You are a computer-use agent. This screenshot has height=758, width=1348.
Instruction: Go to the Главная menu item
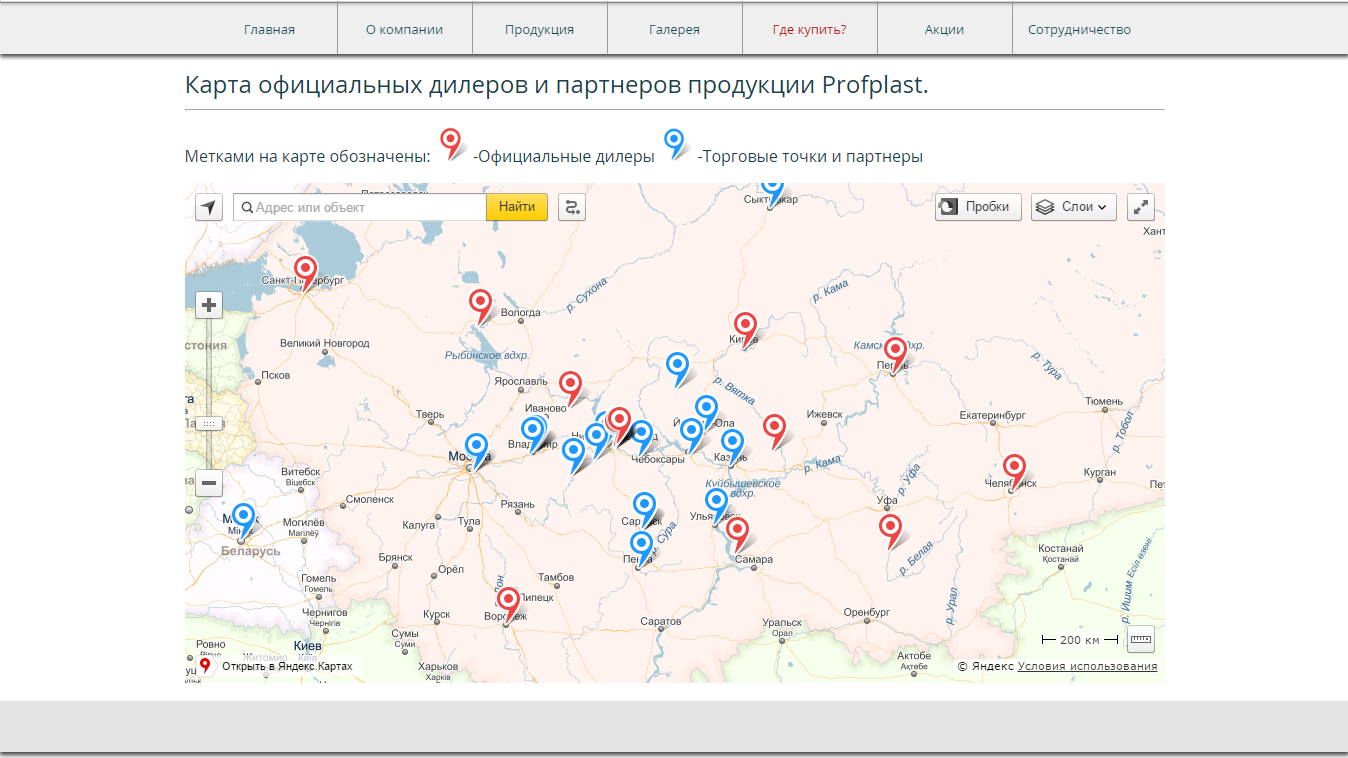click(269, 29)
